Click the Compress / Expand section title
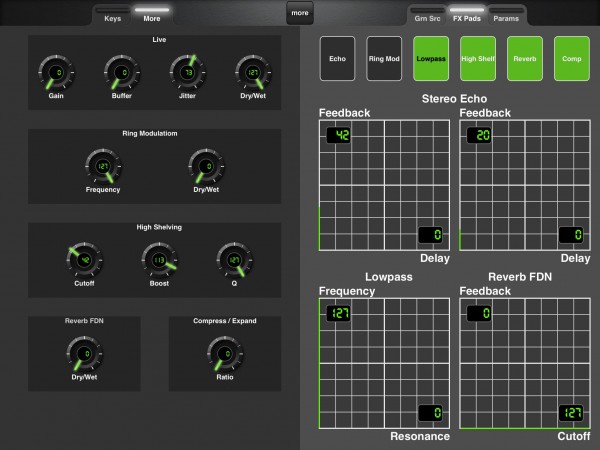This screenshot has height=450, width=600. coord(225,321)
